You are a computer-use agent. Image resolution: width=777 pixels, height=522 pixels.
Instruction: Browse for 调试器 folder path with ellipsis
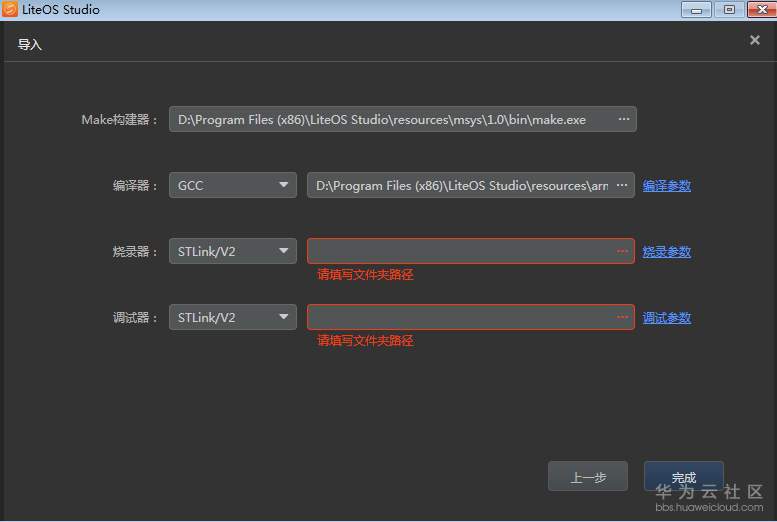[622, 317]
